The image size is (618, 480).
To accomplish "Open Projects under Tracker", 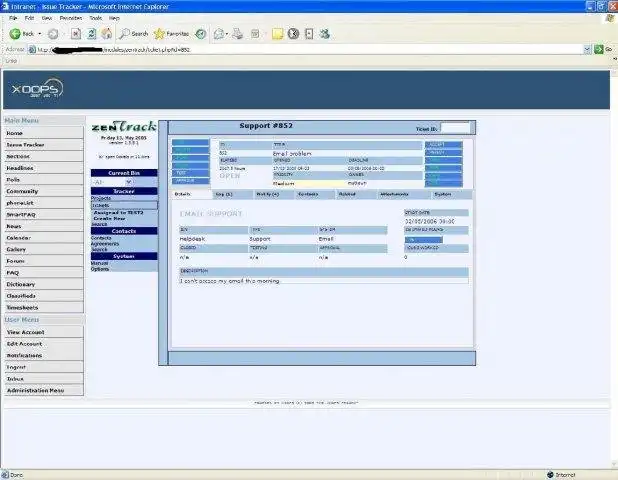I will point(101,198).
